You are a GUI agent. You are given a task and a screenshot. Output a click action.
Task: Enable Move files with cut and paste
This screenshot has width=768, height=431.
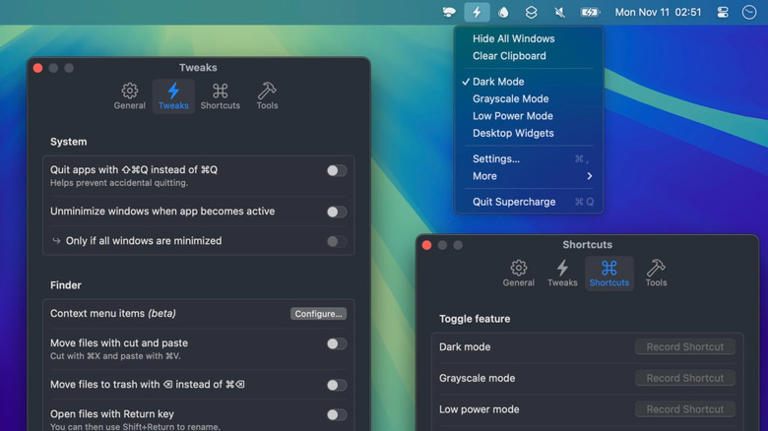point(336,344)
